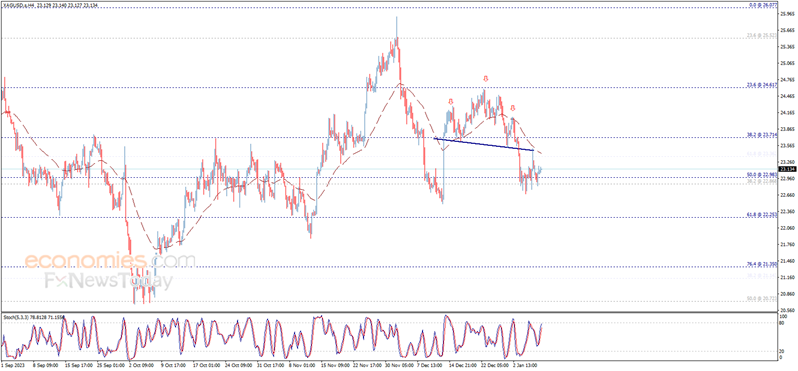Click the economies.com watermark logo
This screenshot has width=798, height=371.
point(110,261)
